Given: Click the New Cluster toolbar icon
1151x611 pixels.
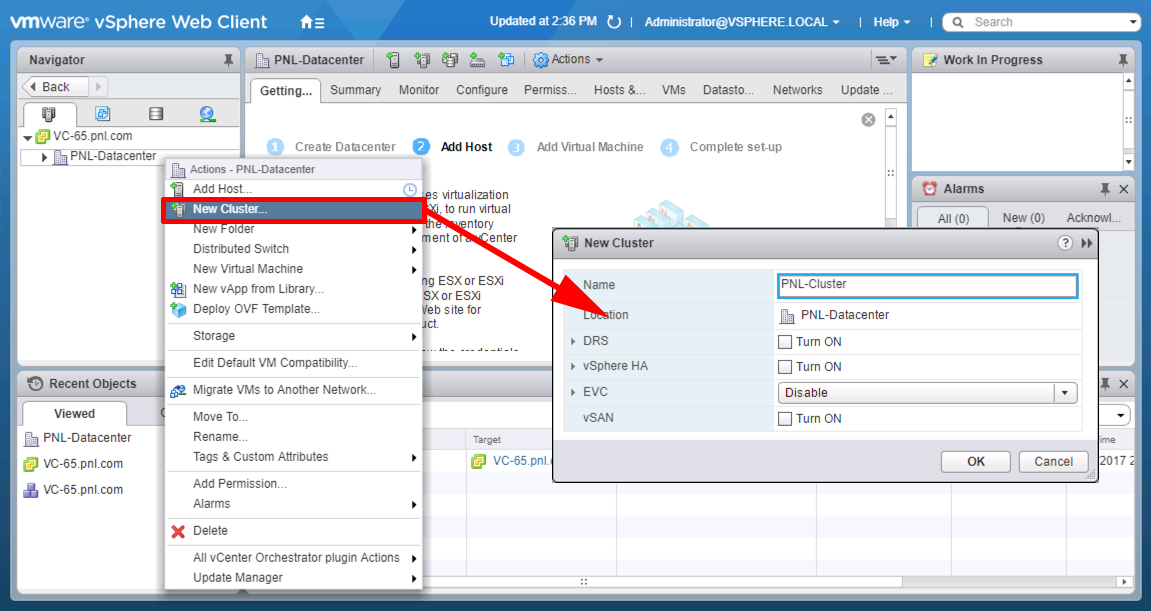Looking at the screenshot, I should (422, 60).
